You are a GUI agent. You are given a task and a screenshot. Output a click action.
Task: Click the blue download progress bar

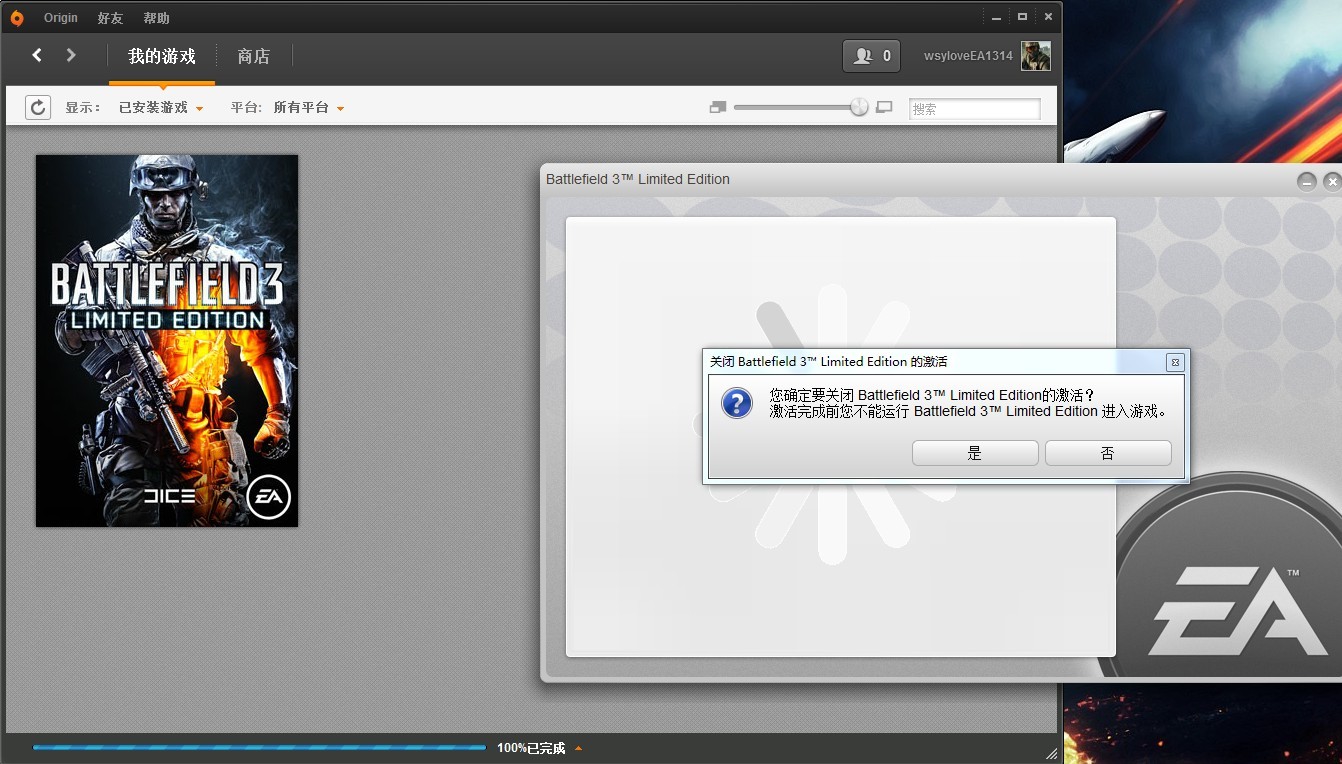pyautogui.click(x=259, y=747)
